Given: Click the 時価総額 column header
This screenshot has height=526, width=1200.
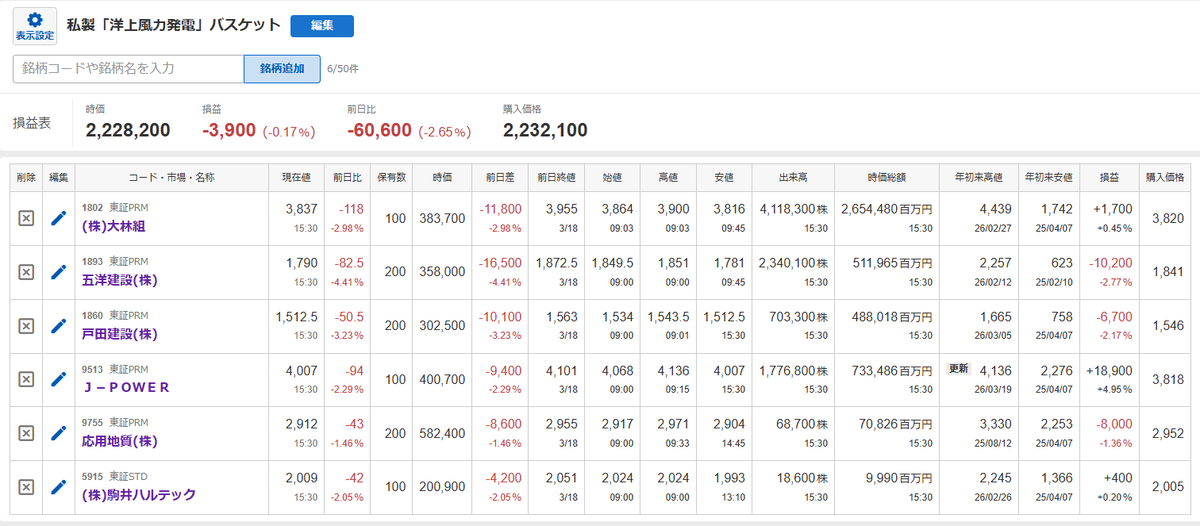Looking at the screenshot, I should tap(888, 178).
